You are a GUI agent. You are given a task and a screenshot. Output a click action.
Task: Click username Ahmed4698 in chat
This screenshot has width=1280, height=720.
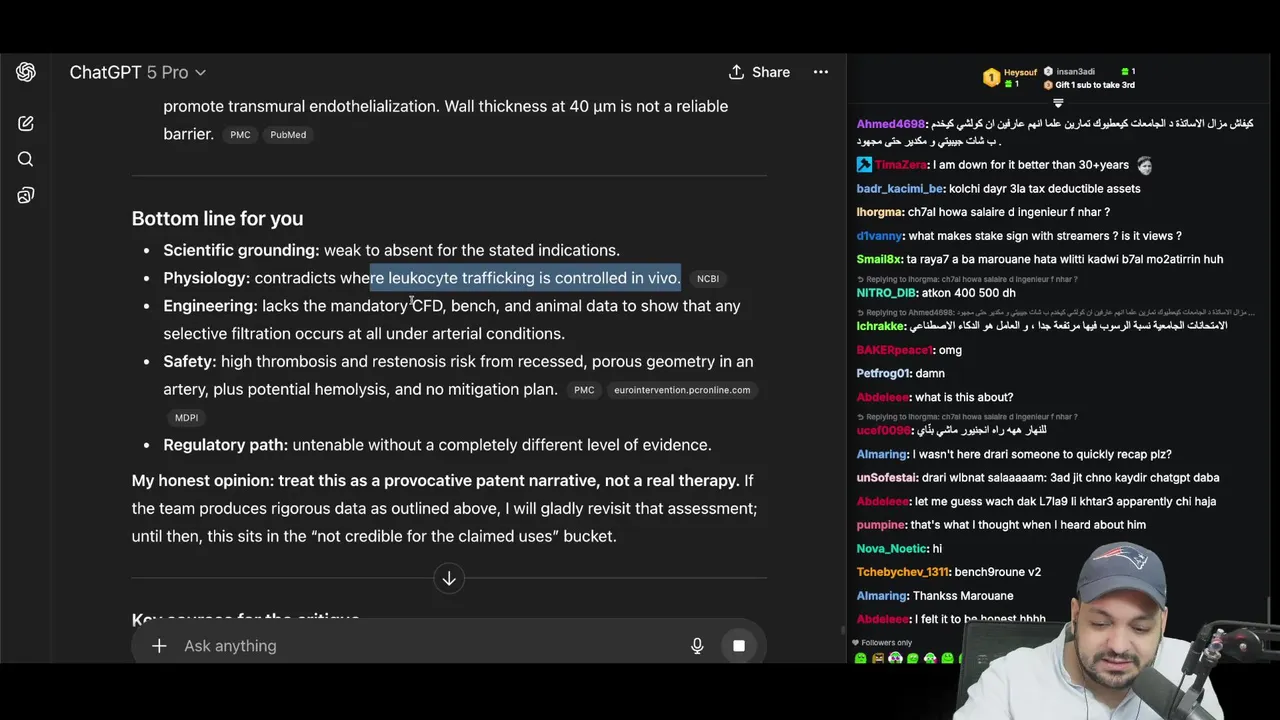coord(891,124)
